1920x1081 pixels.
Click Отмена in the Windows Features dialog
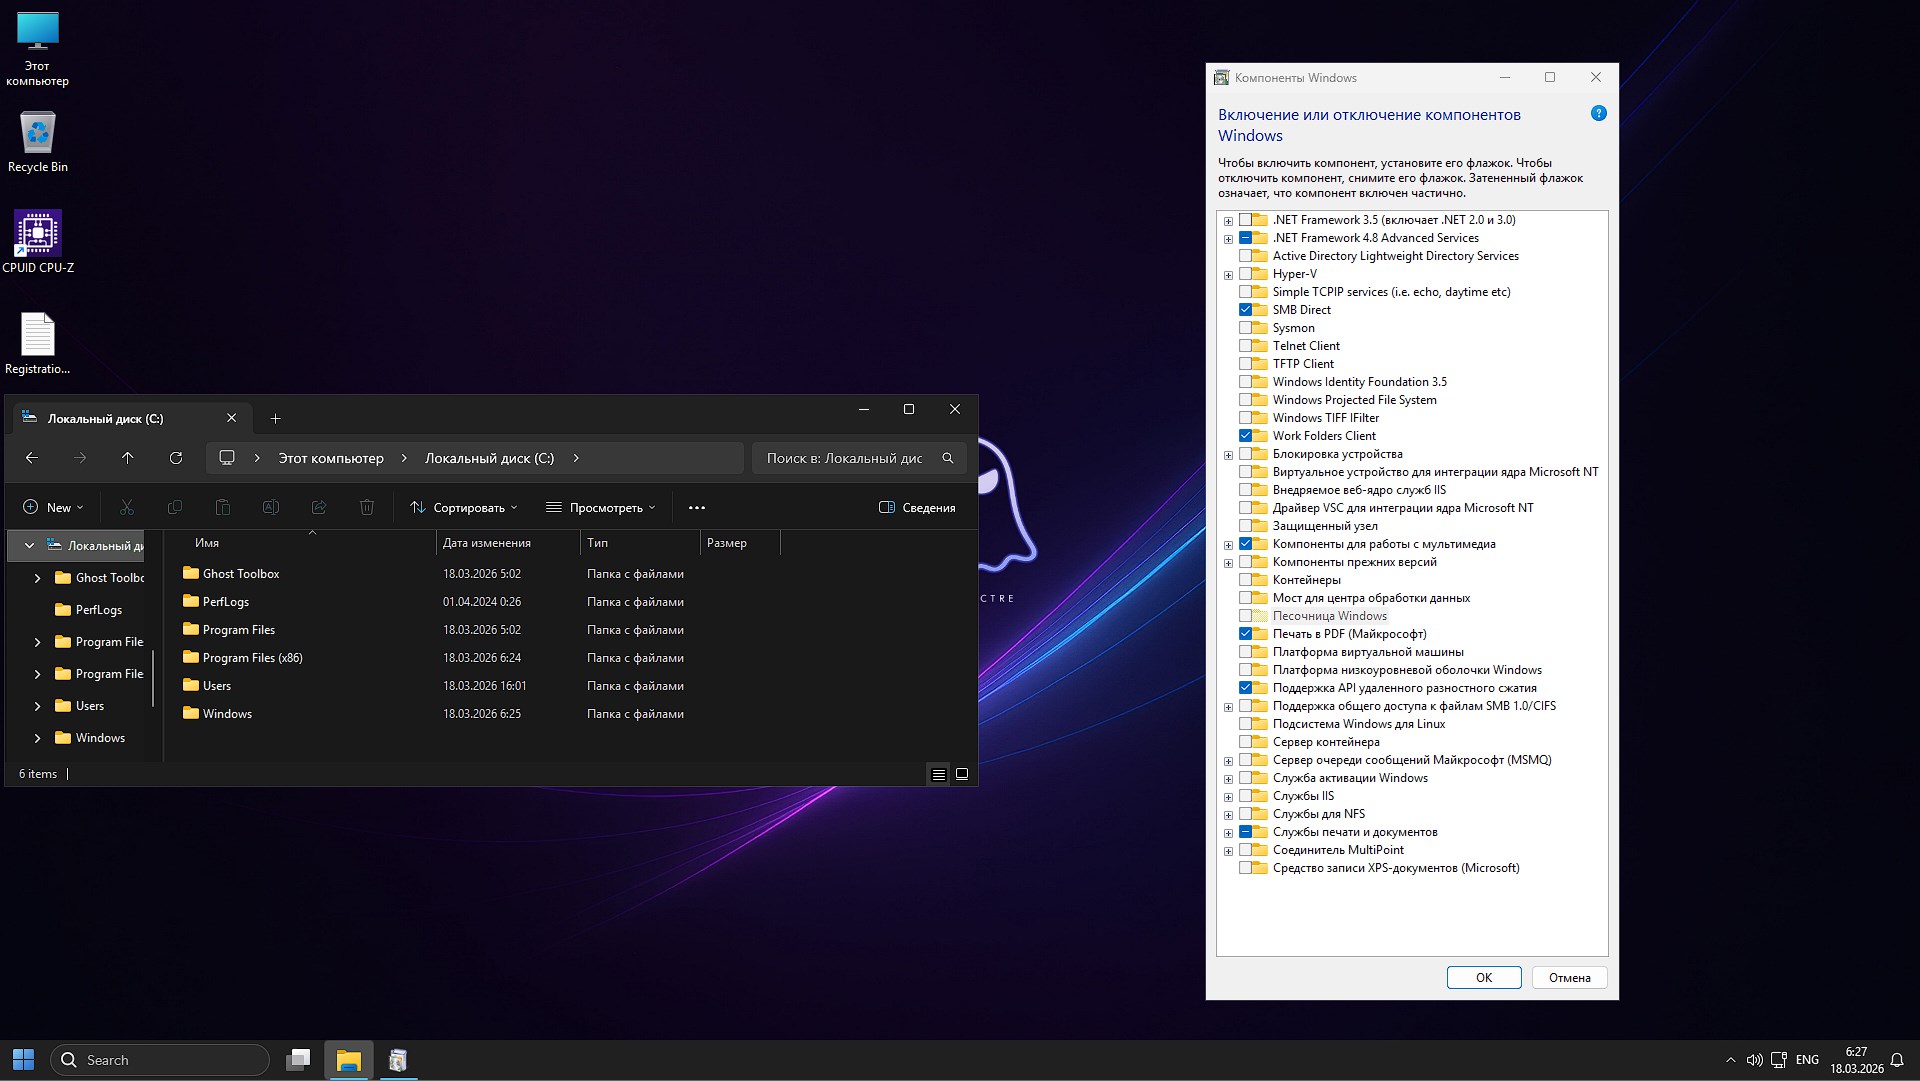[x=1569, y=977]
